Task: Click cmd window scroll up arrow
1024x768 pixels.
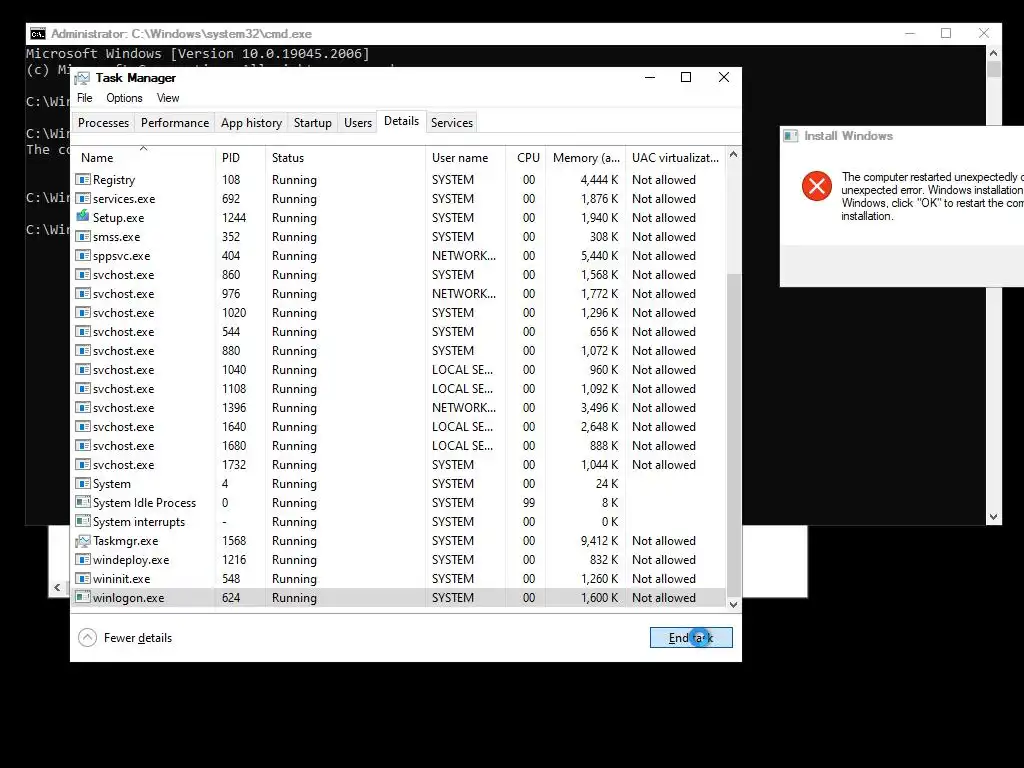Action: click(993, 54)
